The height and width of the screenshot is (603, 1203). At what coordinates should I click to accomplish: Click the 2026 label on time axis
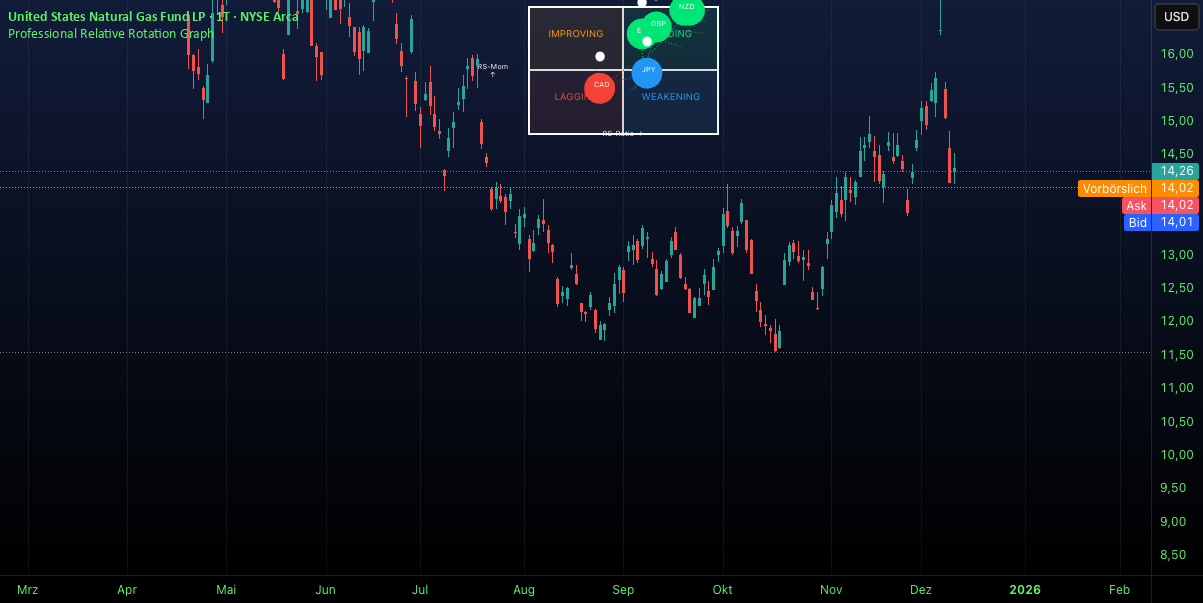pos(1025,590)
